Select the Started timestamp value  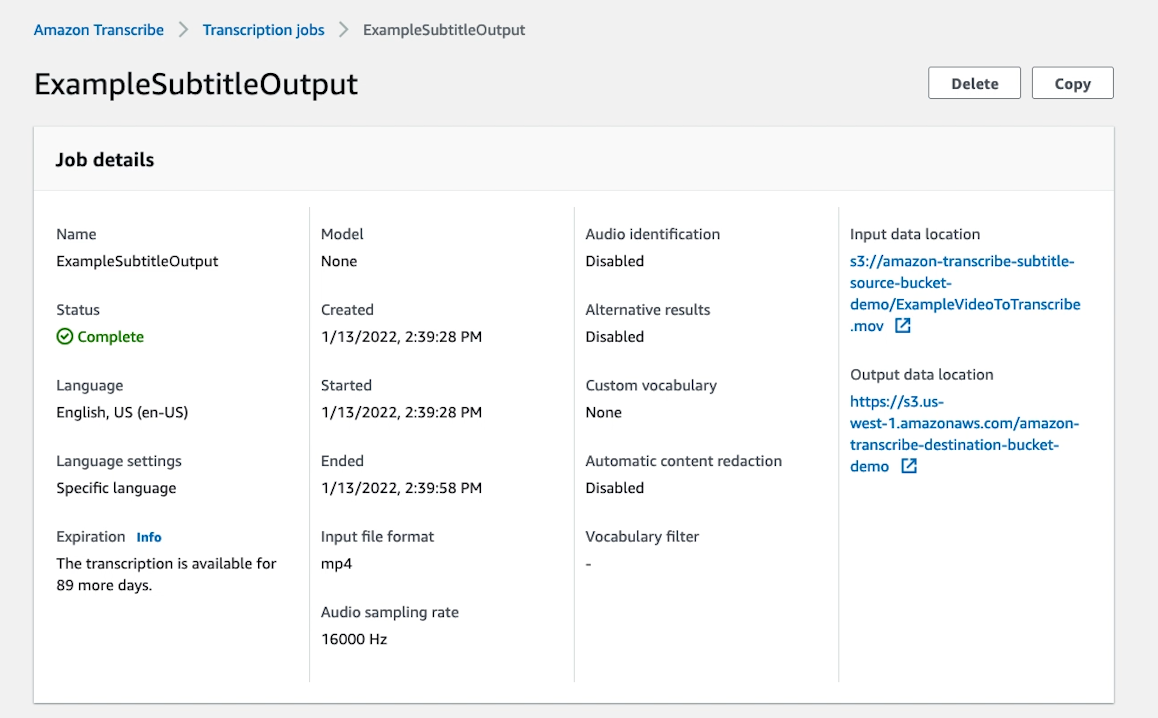click(401, 412)
